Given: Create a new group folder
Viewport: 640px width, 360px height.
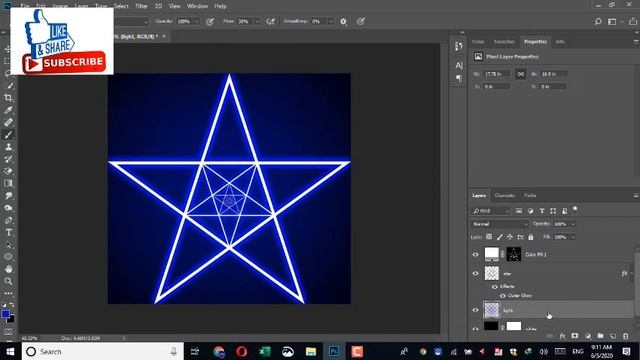Looking at the screenshot, I should pyautogui.click(x=600, y=336).
